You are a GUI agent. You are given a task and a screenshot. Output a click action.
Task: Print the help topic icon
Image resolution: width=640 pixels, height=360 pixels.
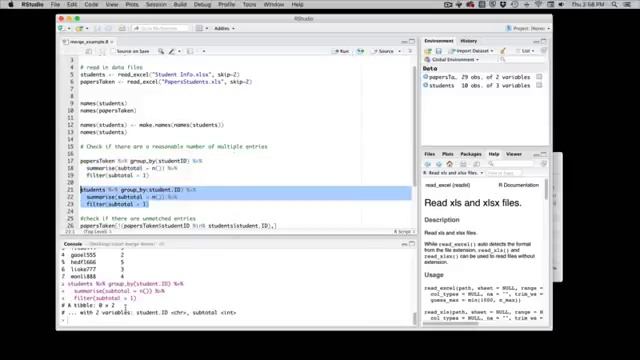tap(463, 164)
